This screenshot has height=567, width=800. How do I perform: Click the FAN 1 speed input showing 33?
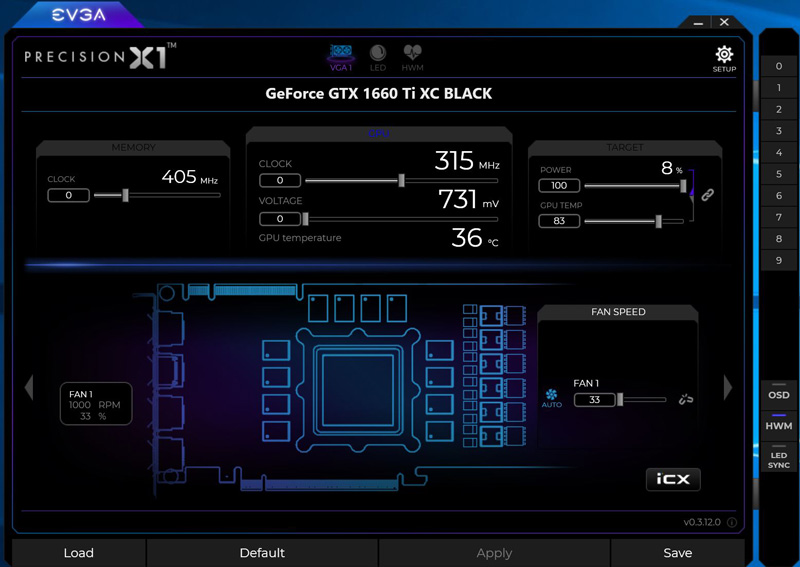click(594, 400)
